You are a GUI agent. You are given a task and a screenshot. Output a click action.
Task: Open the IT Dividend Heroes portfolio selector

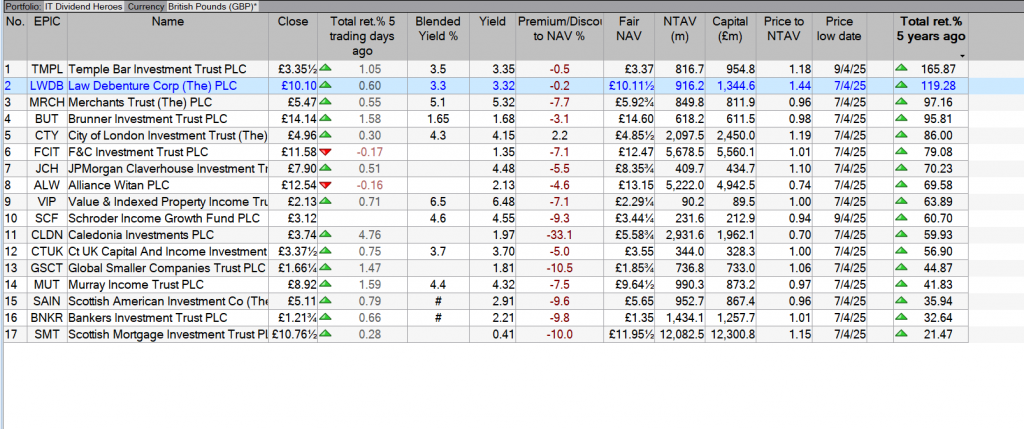(x=84, y=6)
